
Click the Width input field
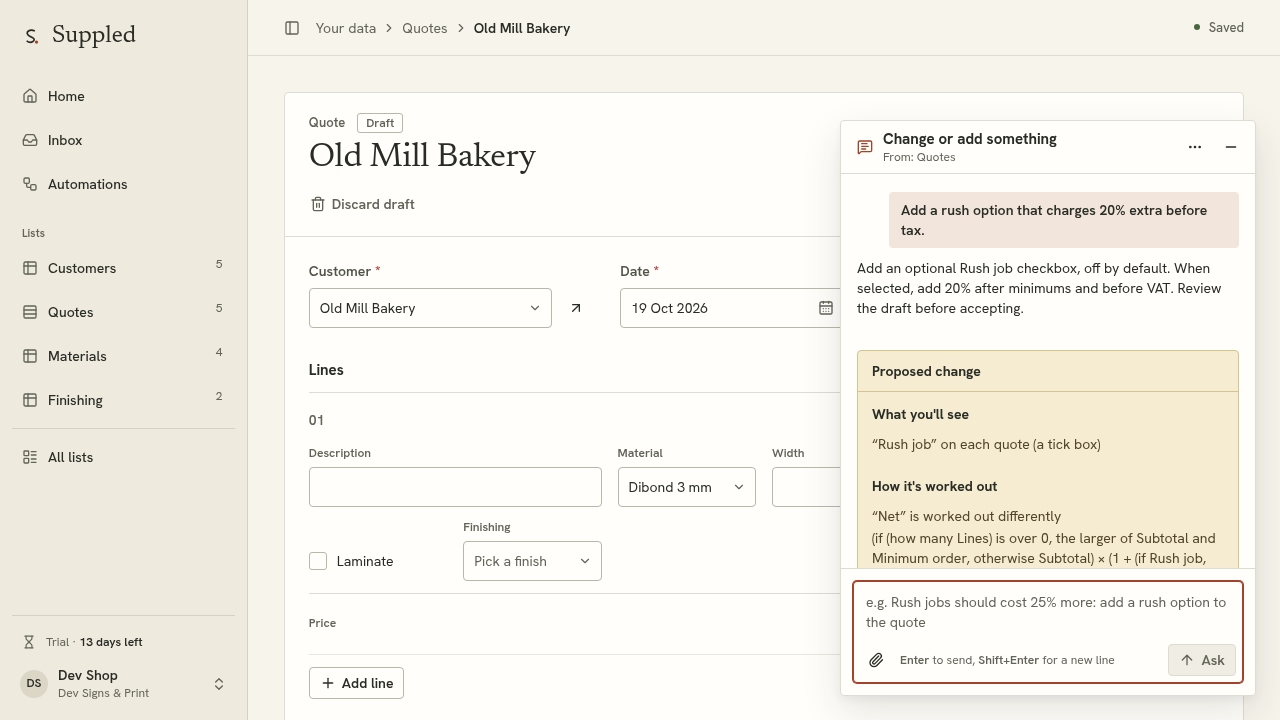click(806, 487)
